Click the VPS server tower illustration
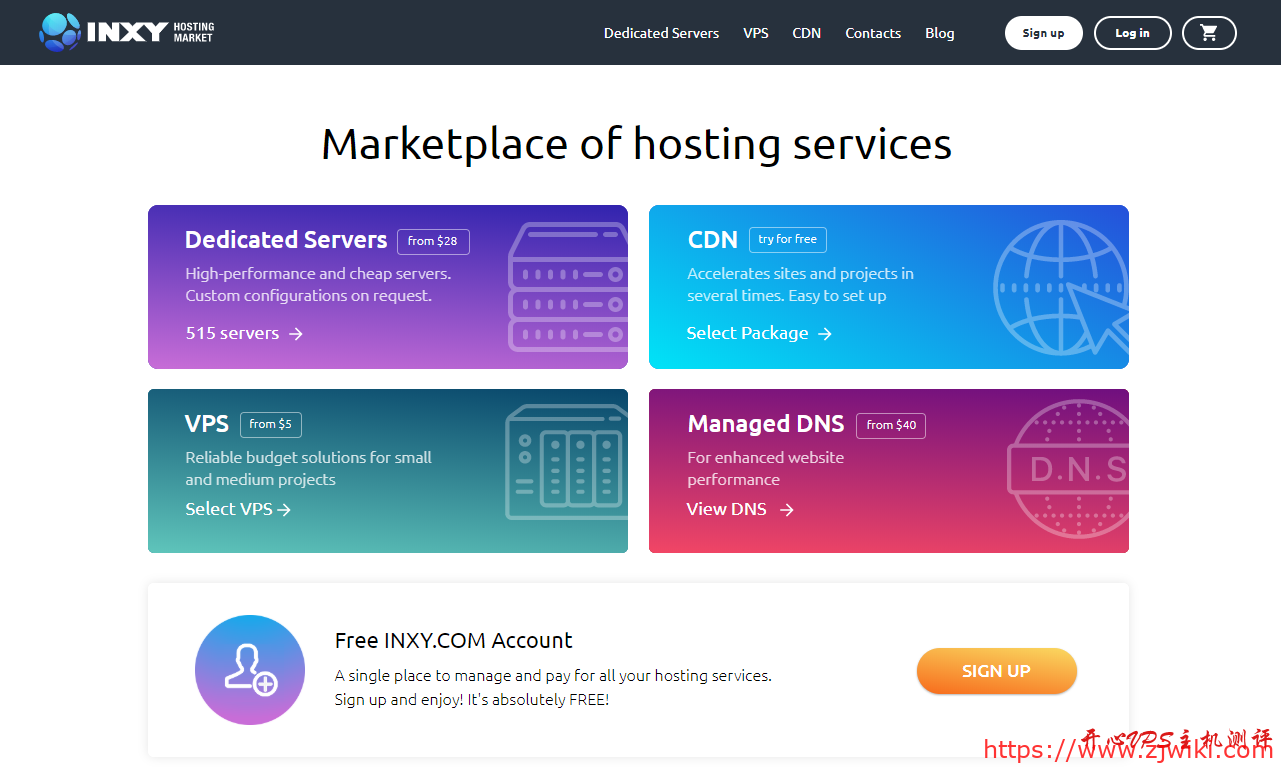 (x=566, y=470)
